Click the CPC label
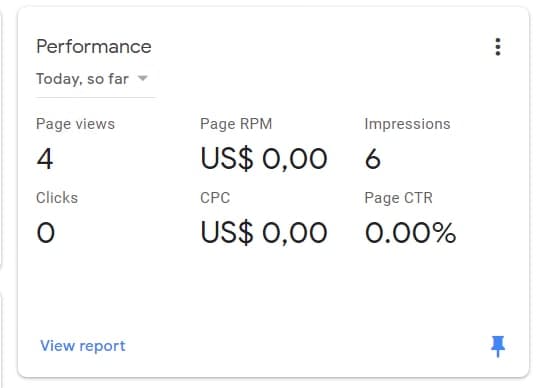The height and width of the screenshot is (388, 548). [215, 198]
